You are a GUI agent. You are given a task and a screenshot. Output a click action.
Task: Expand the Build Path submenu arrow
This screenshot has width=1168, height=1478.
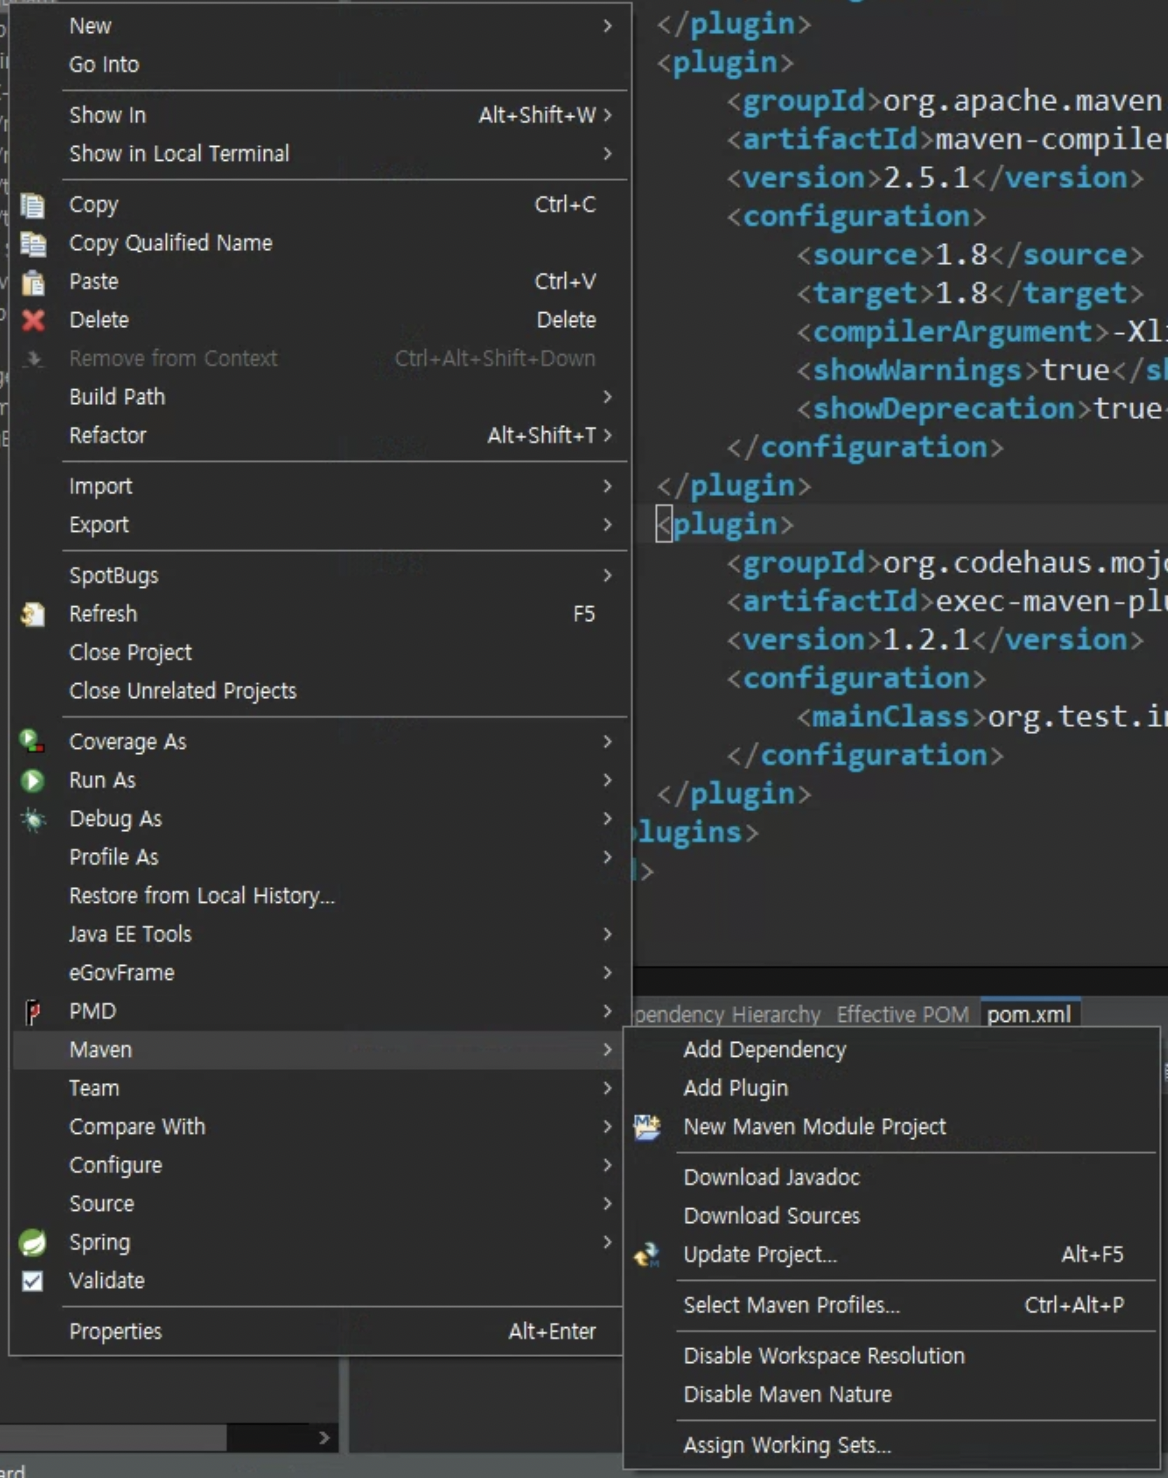(607, 397)
